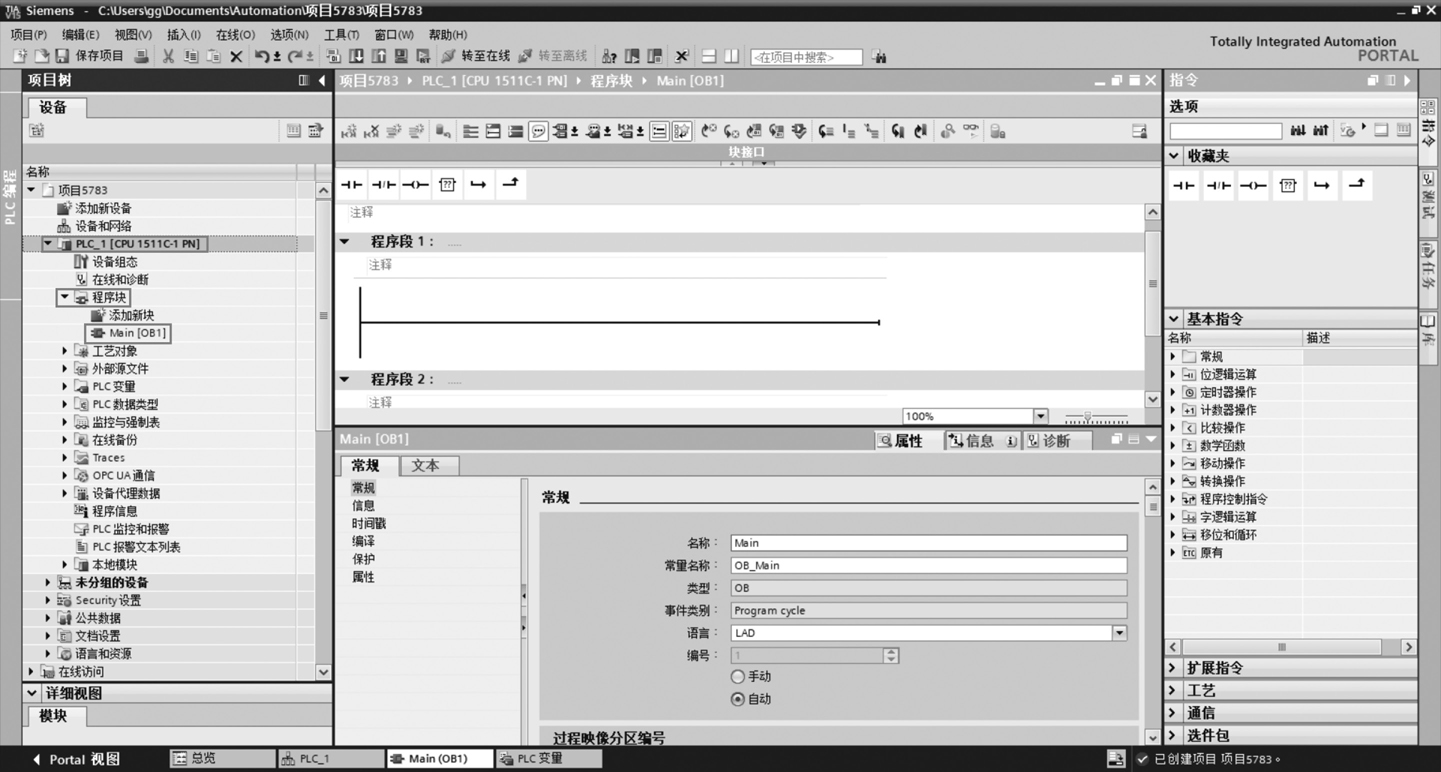Click normally open contact in 收藏夹 panel

1184,186
